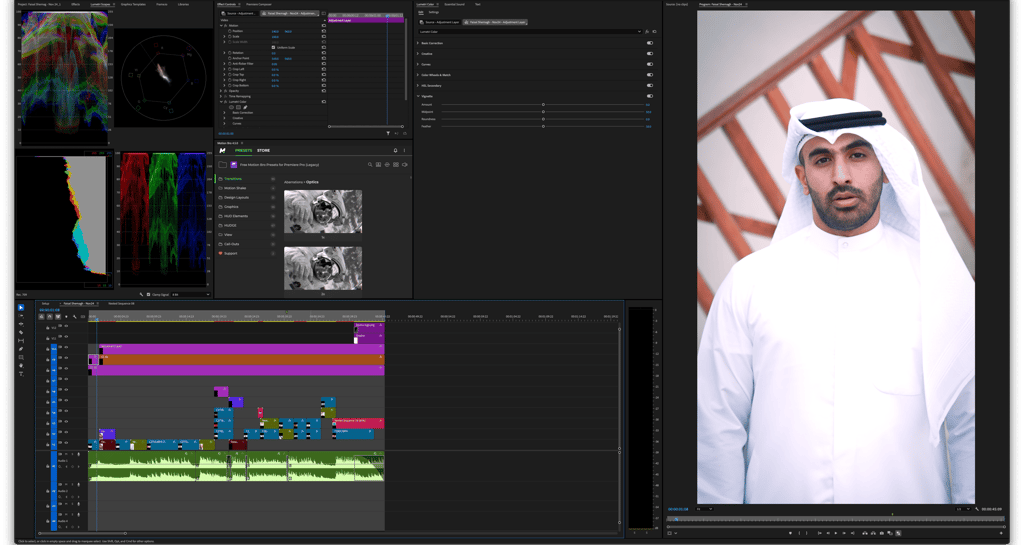Screen dimensions: 1024x545
Task: Select the Type tool
Action: click(21, 374)
